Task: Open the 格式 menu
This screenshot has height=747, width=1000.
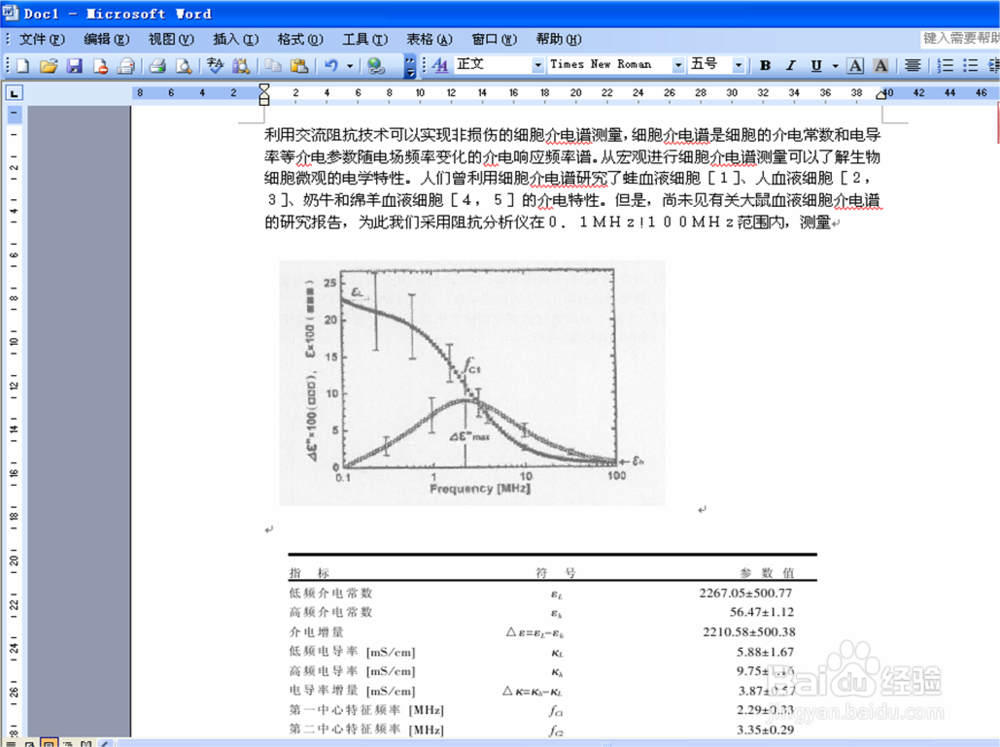Action: (299, 39)
